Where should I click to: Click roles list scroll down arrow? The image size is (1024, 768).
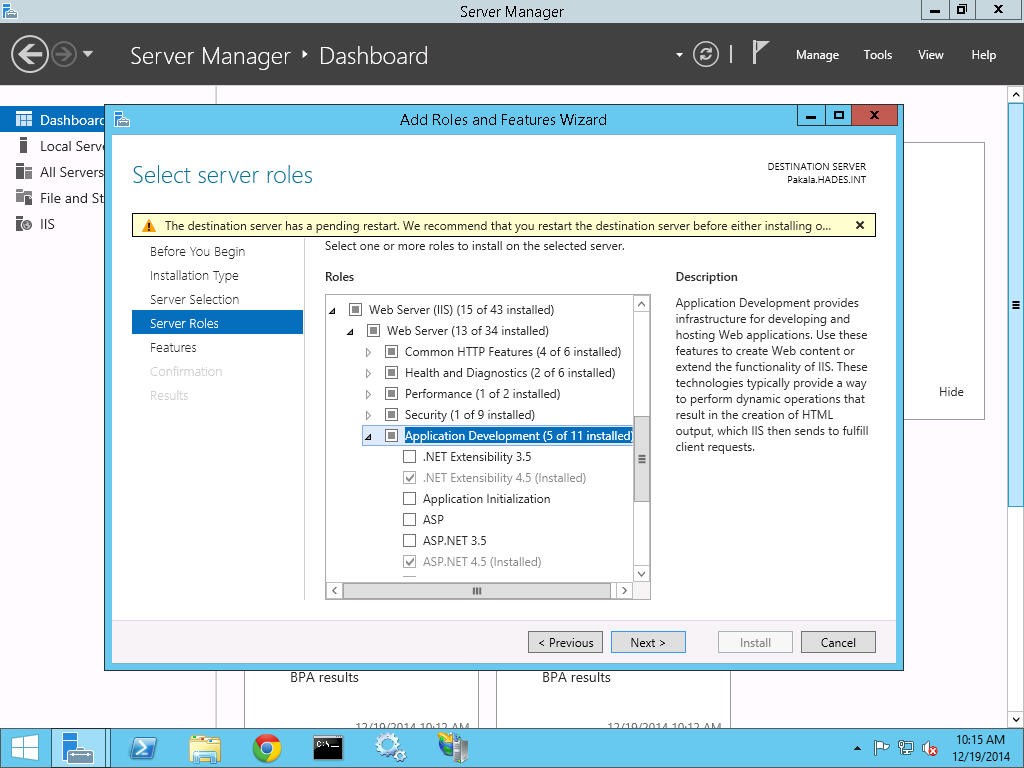point(641,573)
